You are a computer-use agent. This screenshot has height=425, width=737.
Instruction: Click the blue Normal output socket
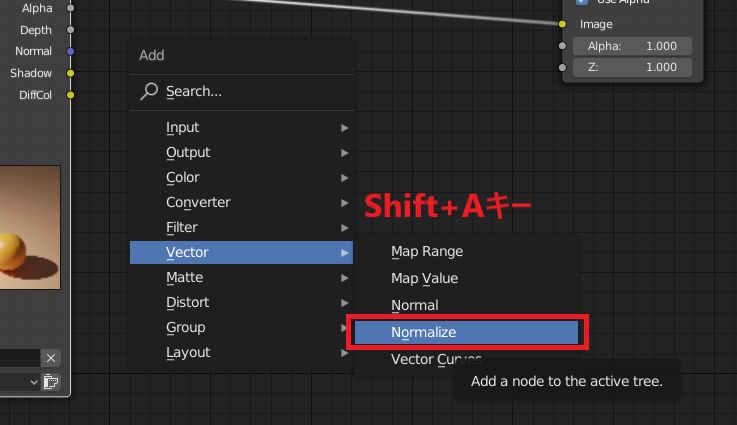click(x=71, y=51)
